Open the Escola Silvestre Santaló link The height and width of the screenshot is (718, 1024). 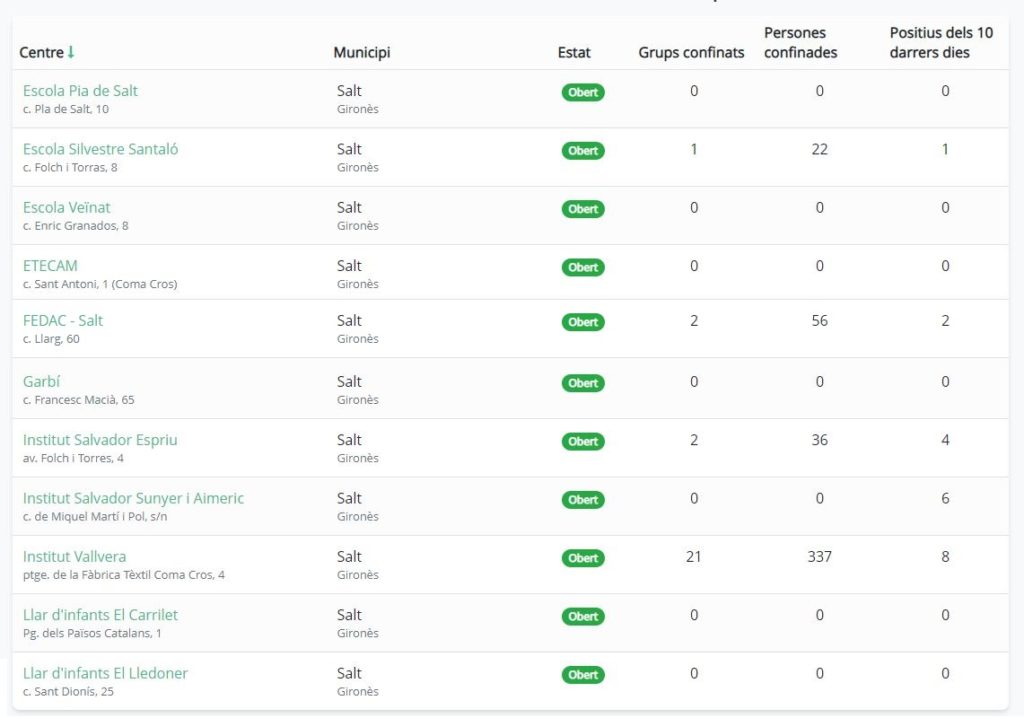[x=100, y=149]
